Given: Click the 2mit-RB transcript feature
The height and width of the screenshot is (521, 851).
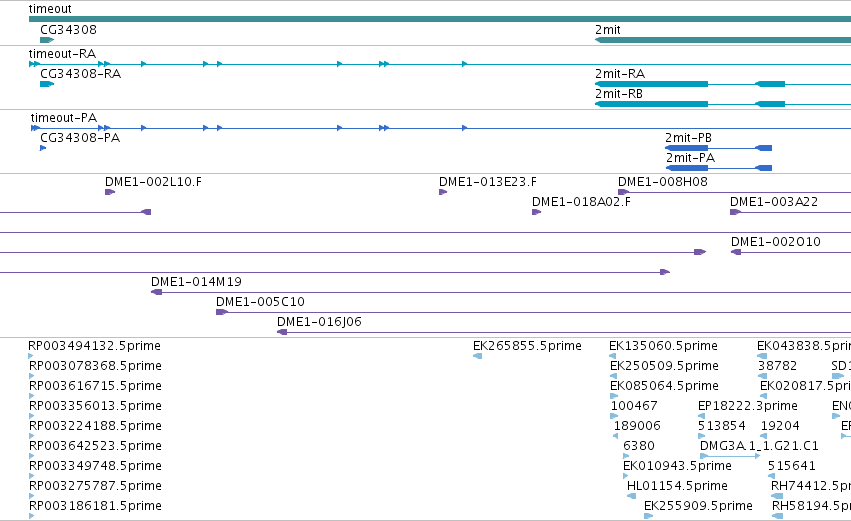Looking at the screenshot, I should coord(723,104).
